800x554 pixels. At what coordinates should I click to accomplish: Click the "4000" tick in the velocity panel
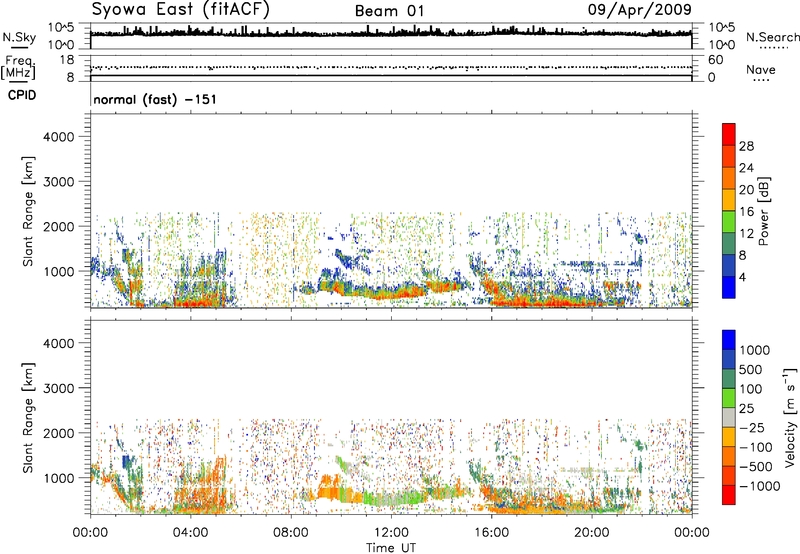pos(59,343)
